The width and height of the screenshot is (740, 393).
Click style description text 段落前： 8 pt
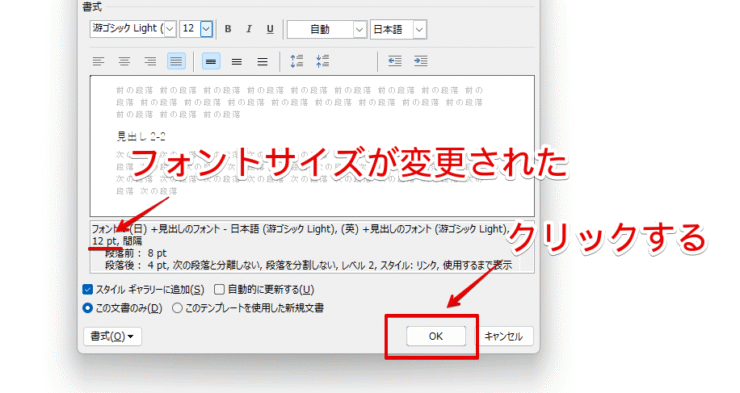pos(136,253)
